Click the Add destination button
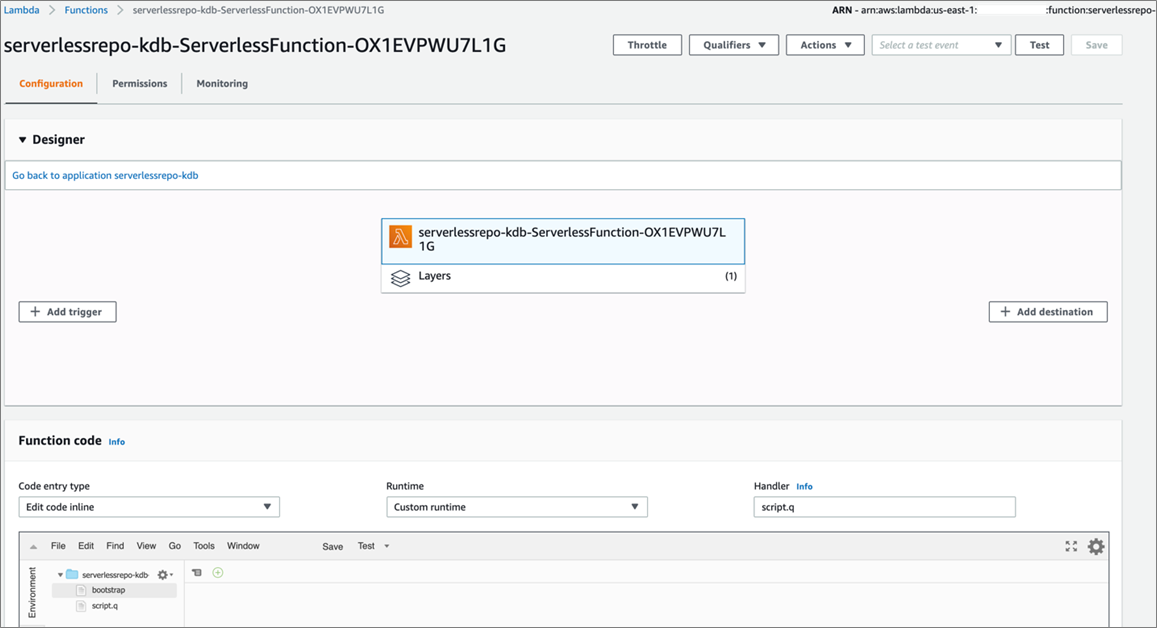Viewport: 1157px width, 628px height. 1048,311
